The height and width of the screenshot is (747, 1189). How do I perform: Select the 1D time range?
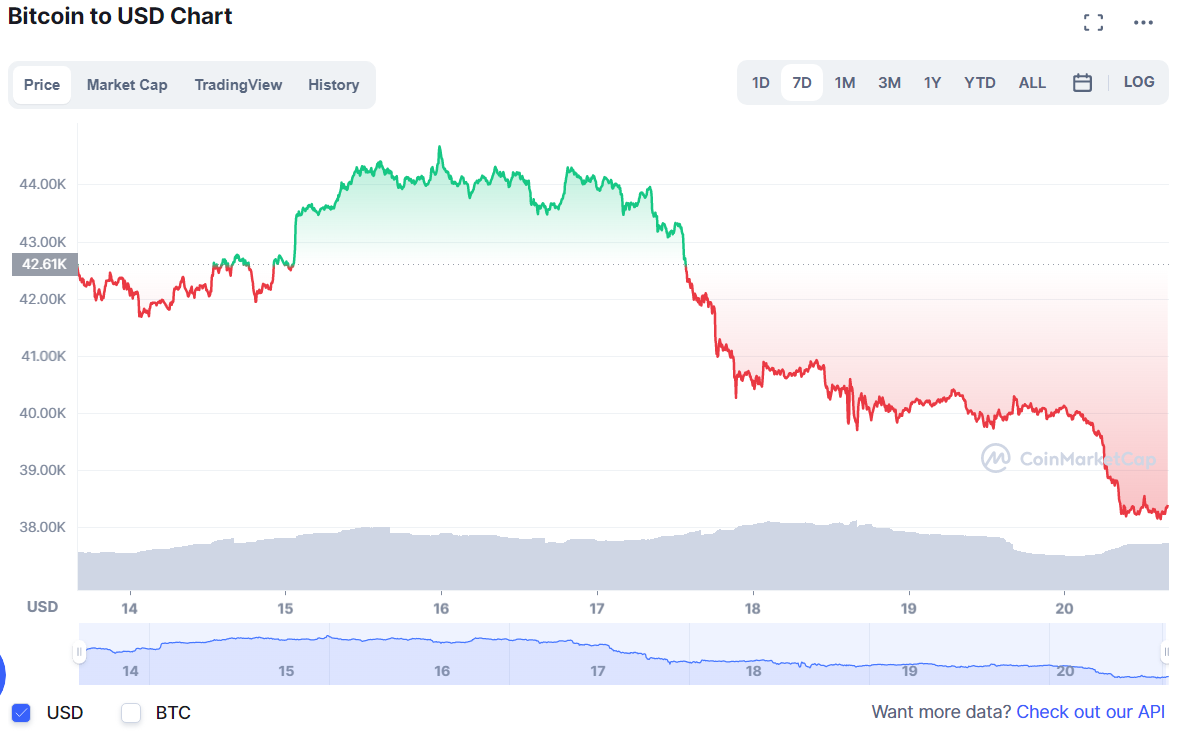click(x=761, y=82)
